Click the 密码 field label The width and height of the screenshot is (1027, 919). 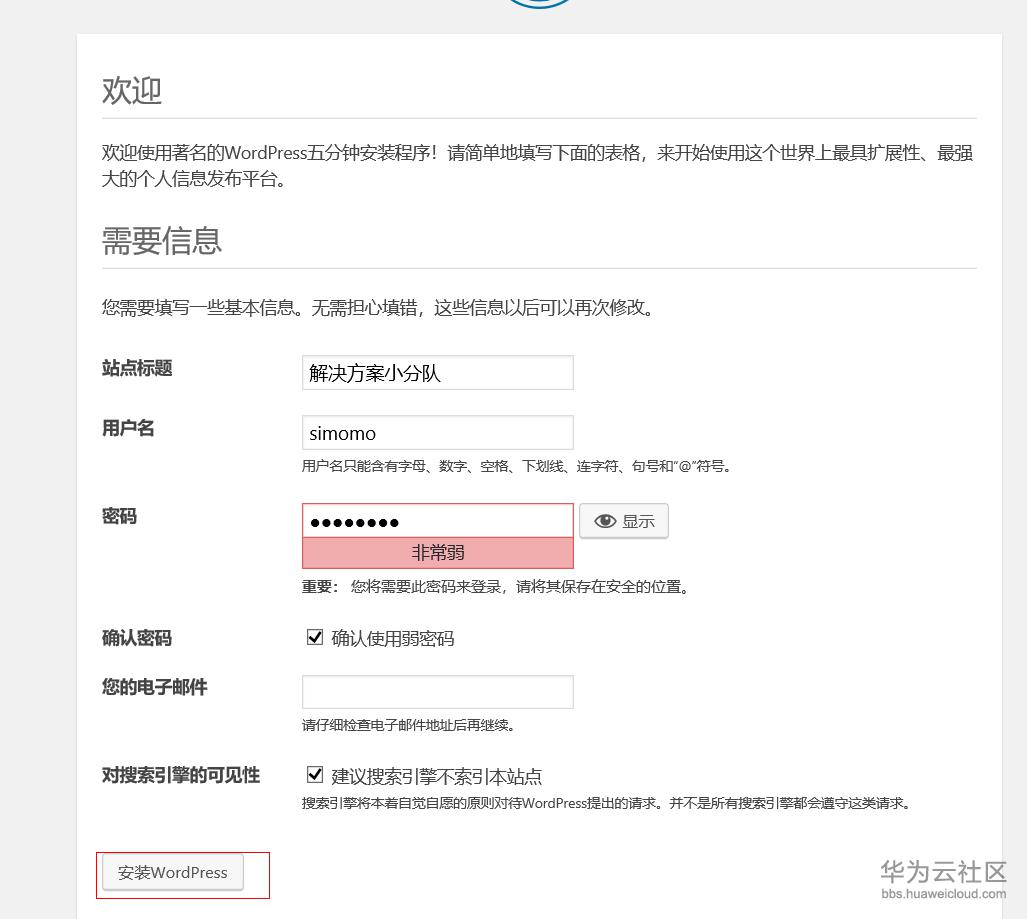pyautogui.click(x=119, y=516)
